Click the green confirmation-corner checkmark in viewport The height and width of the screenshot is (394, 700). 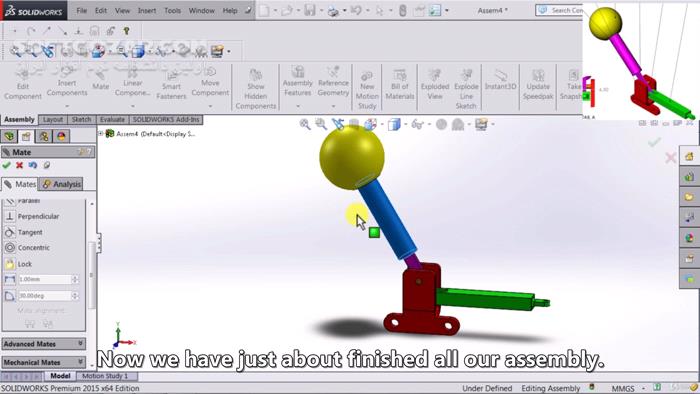[x=654, y=142]
